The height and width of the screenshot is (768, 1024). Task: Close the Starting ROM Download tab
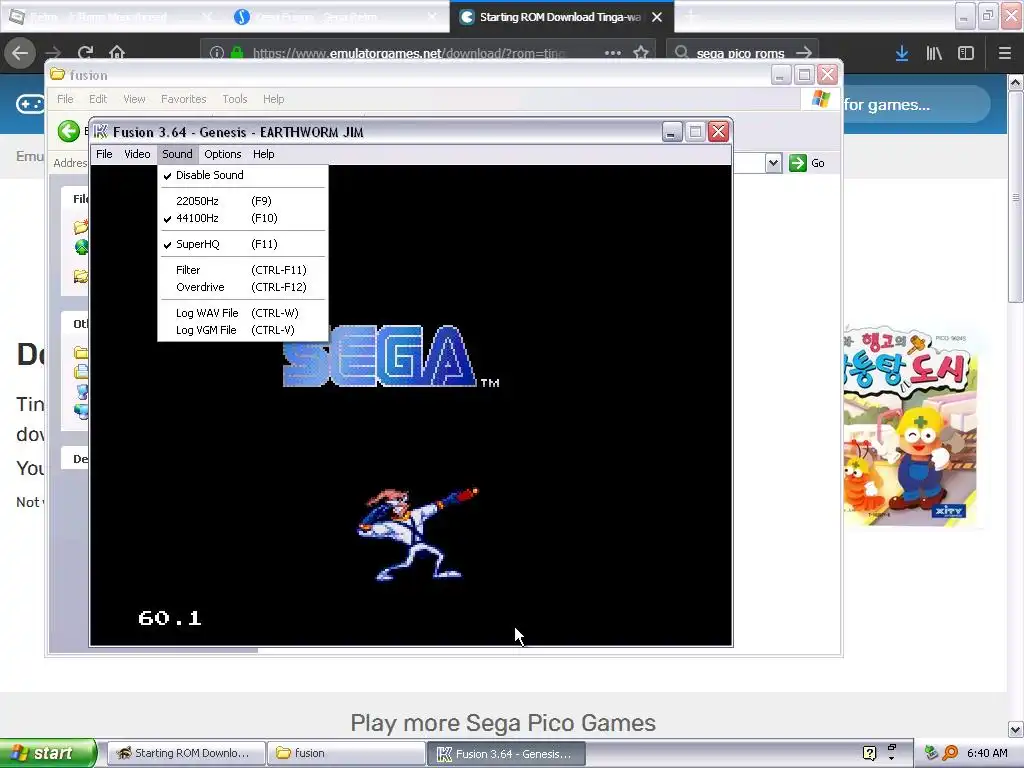pyautogui.click(x=657, y=17)
